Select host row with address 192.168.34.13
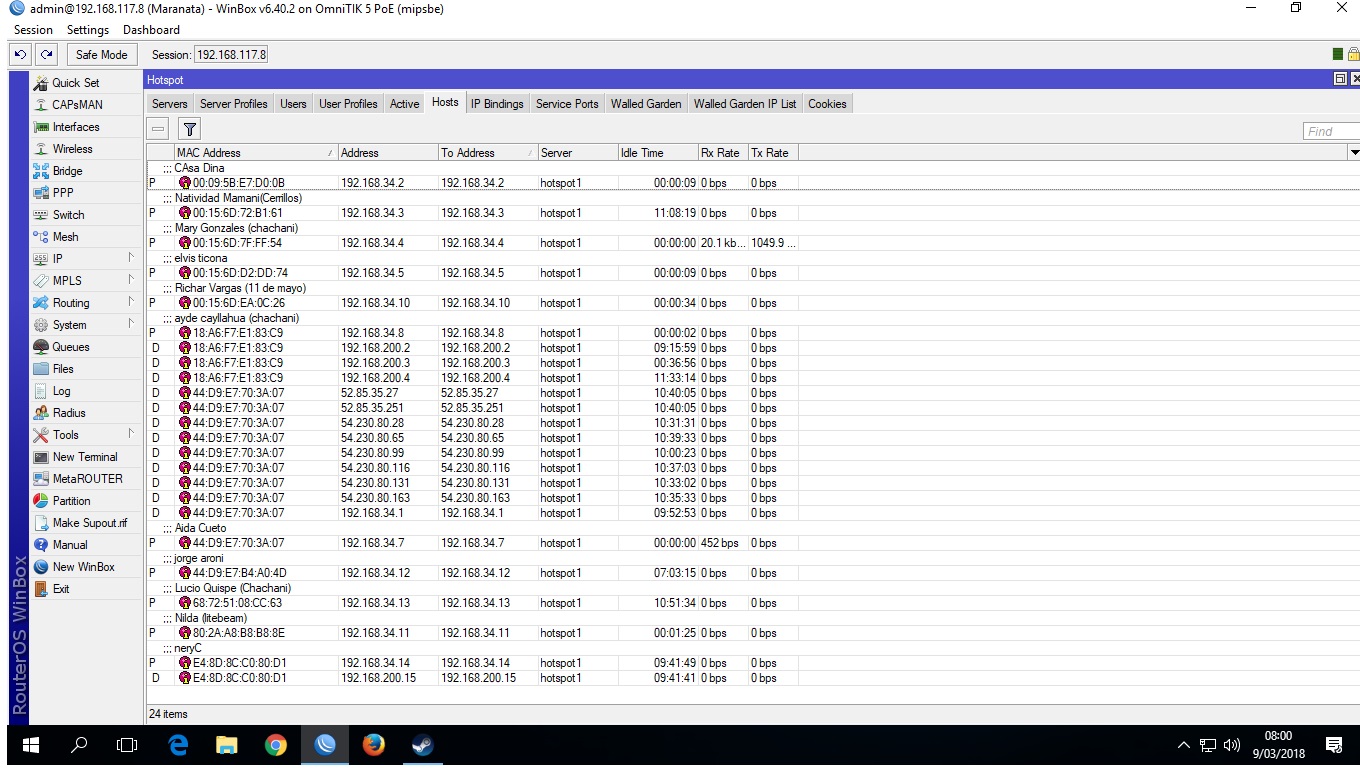This screenshot has height=768, width=1360. coord(753,603)
